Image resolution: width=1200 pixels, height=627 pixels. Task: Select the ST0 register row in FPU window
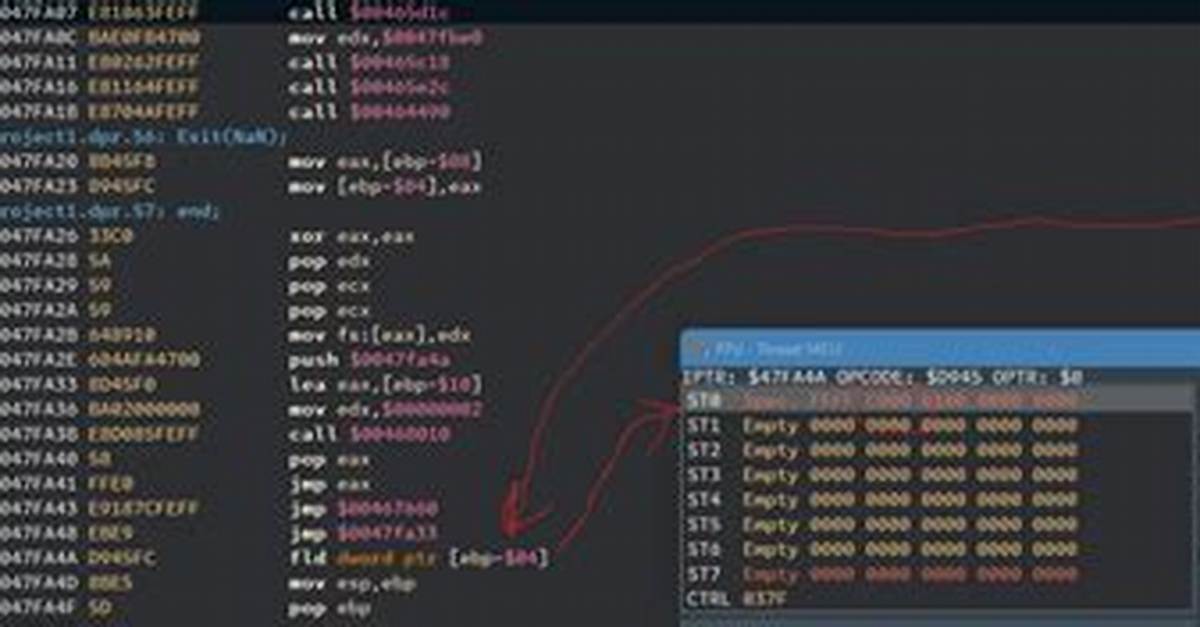[x=938, y=401]
